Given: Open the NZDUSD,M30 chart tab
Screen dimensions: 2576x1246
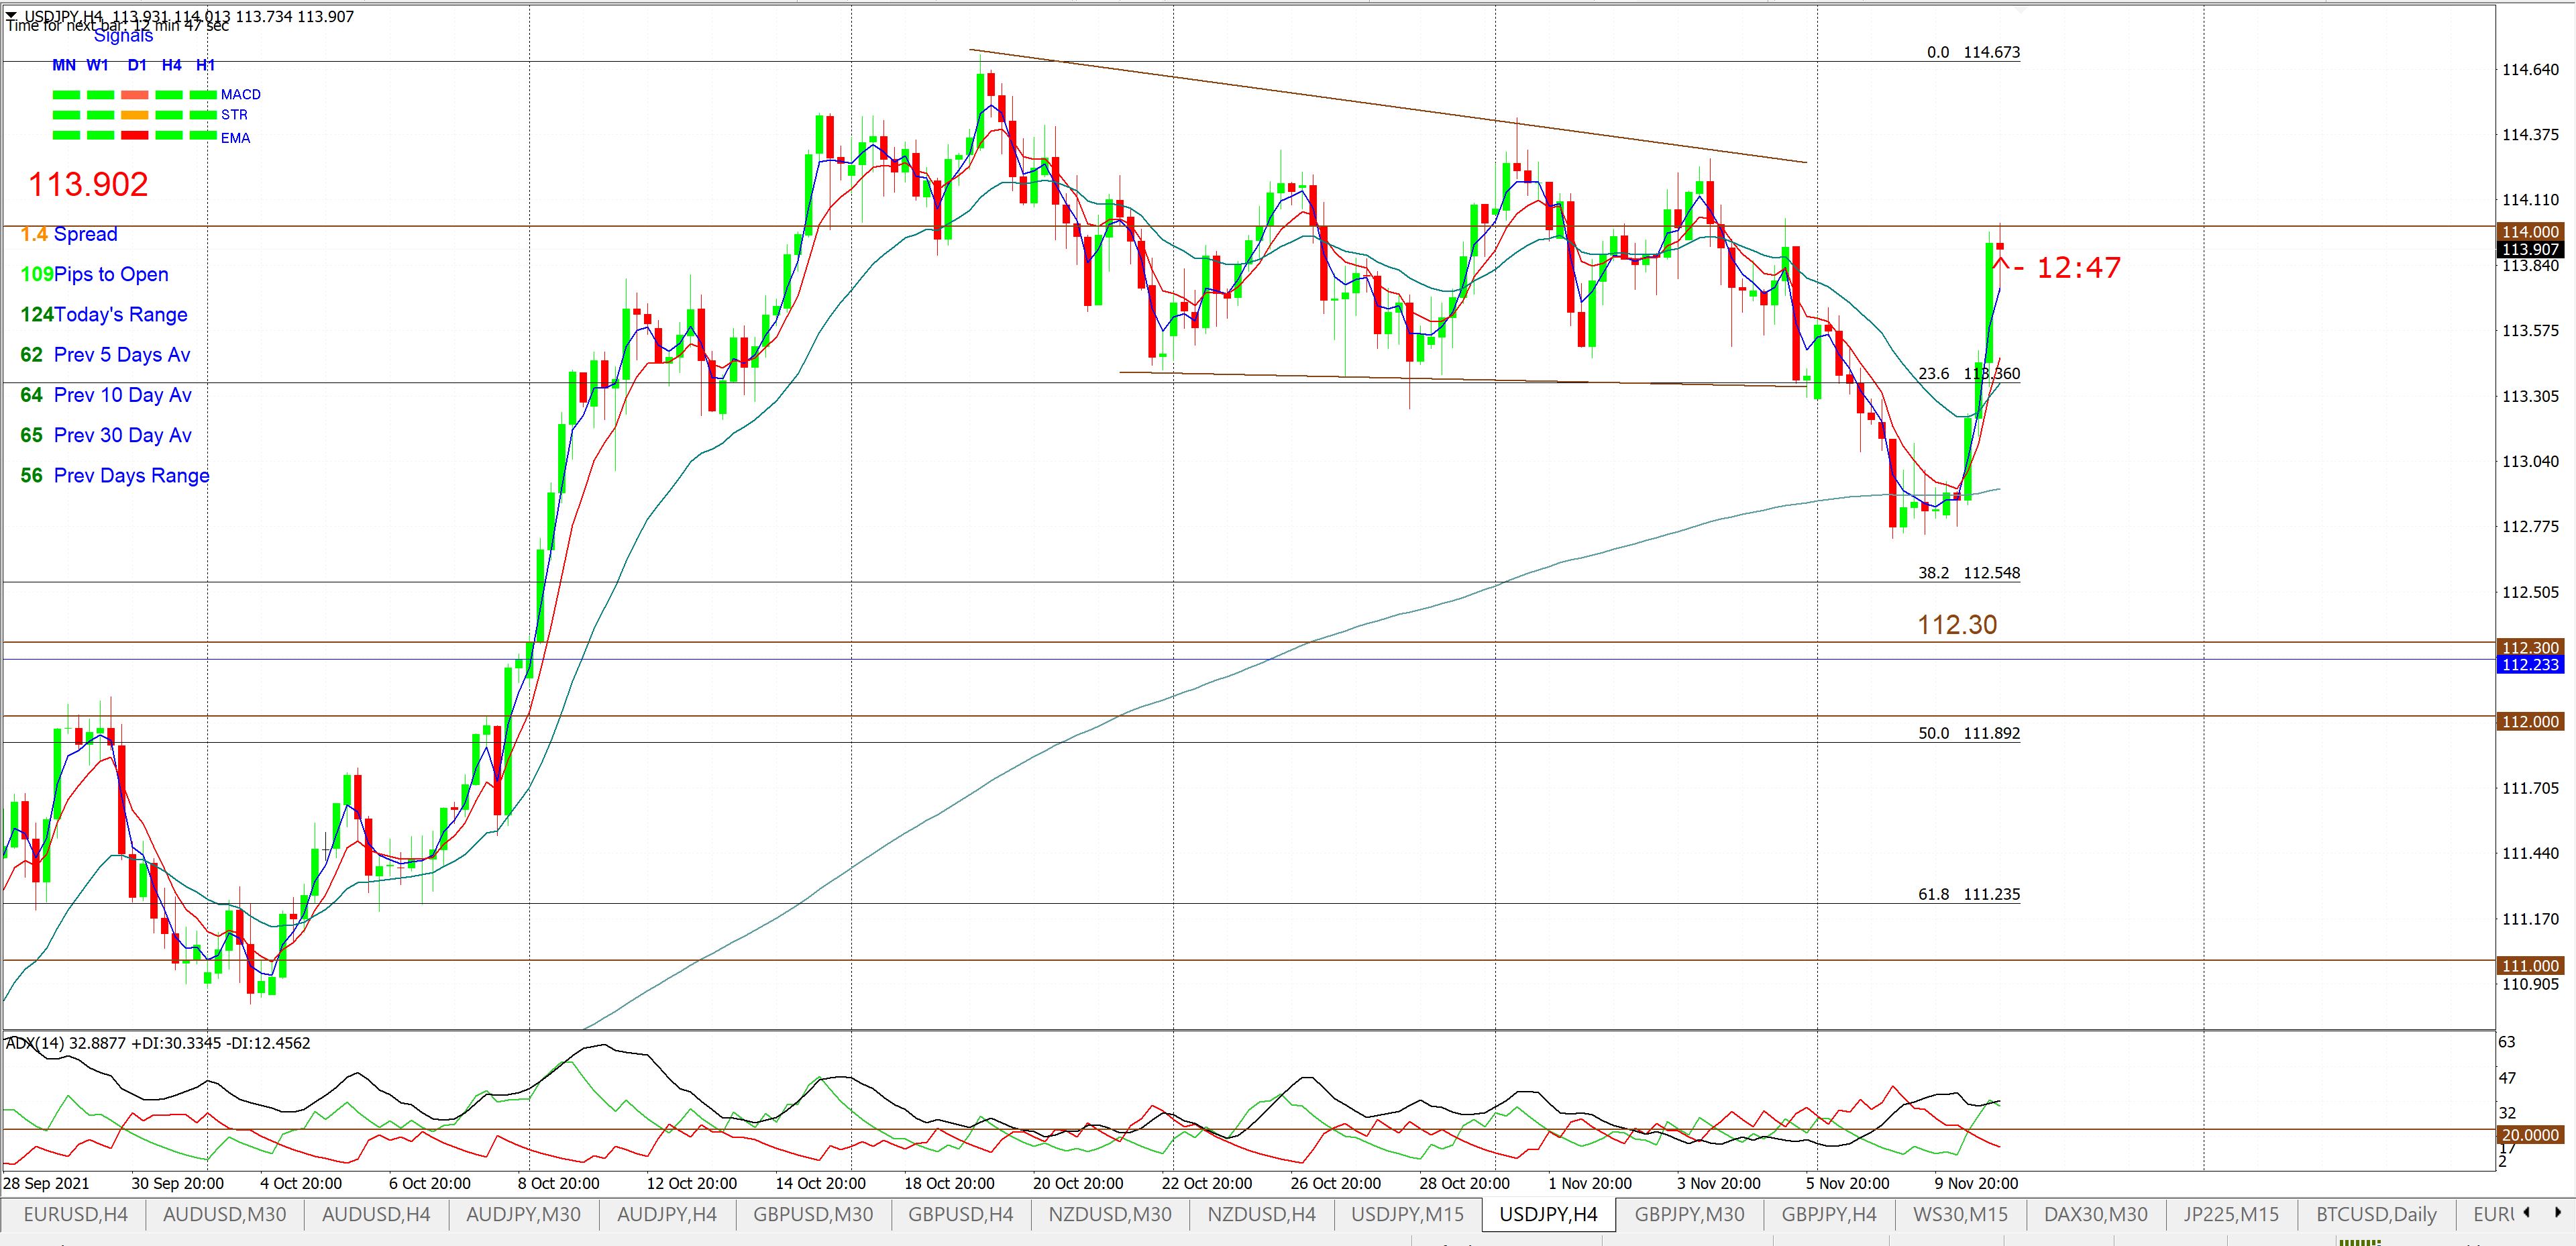Looking at the screenshot, I should (x=1110, y=1214).
